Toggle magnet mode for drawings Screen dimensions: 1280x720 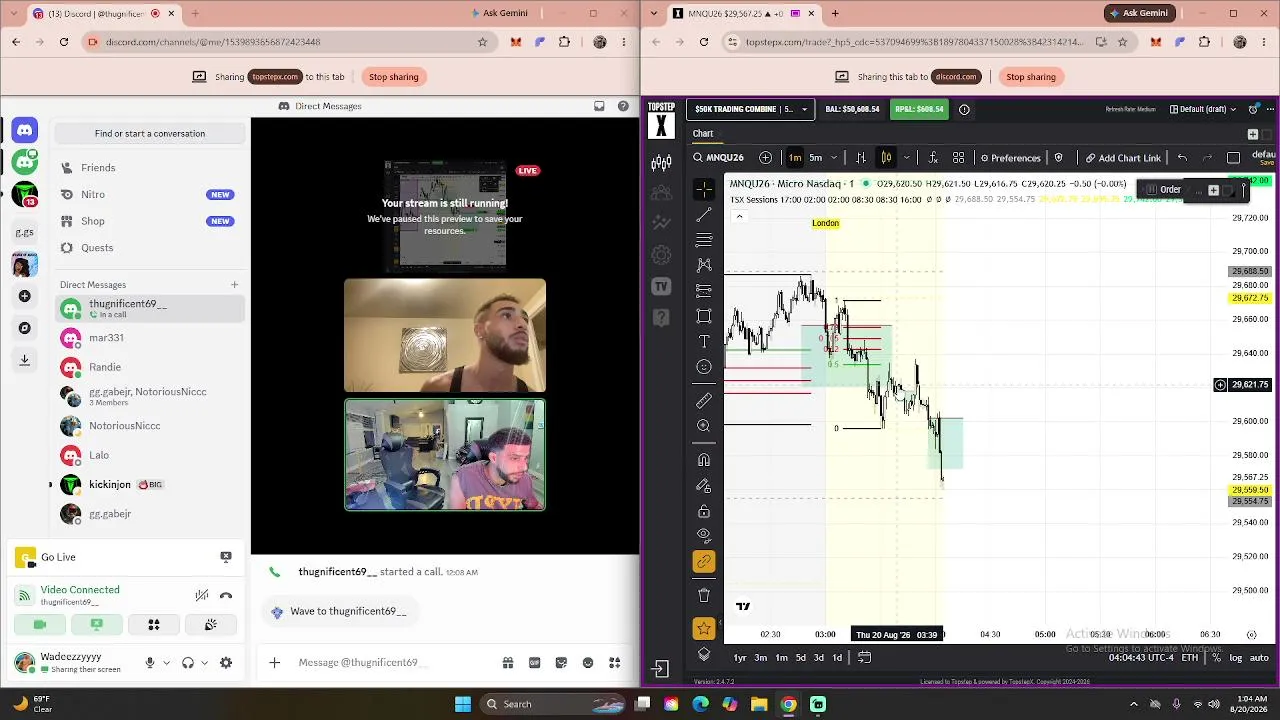[704, 460]
